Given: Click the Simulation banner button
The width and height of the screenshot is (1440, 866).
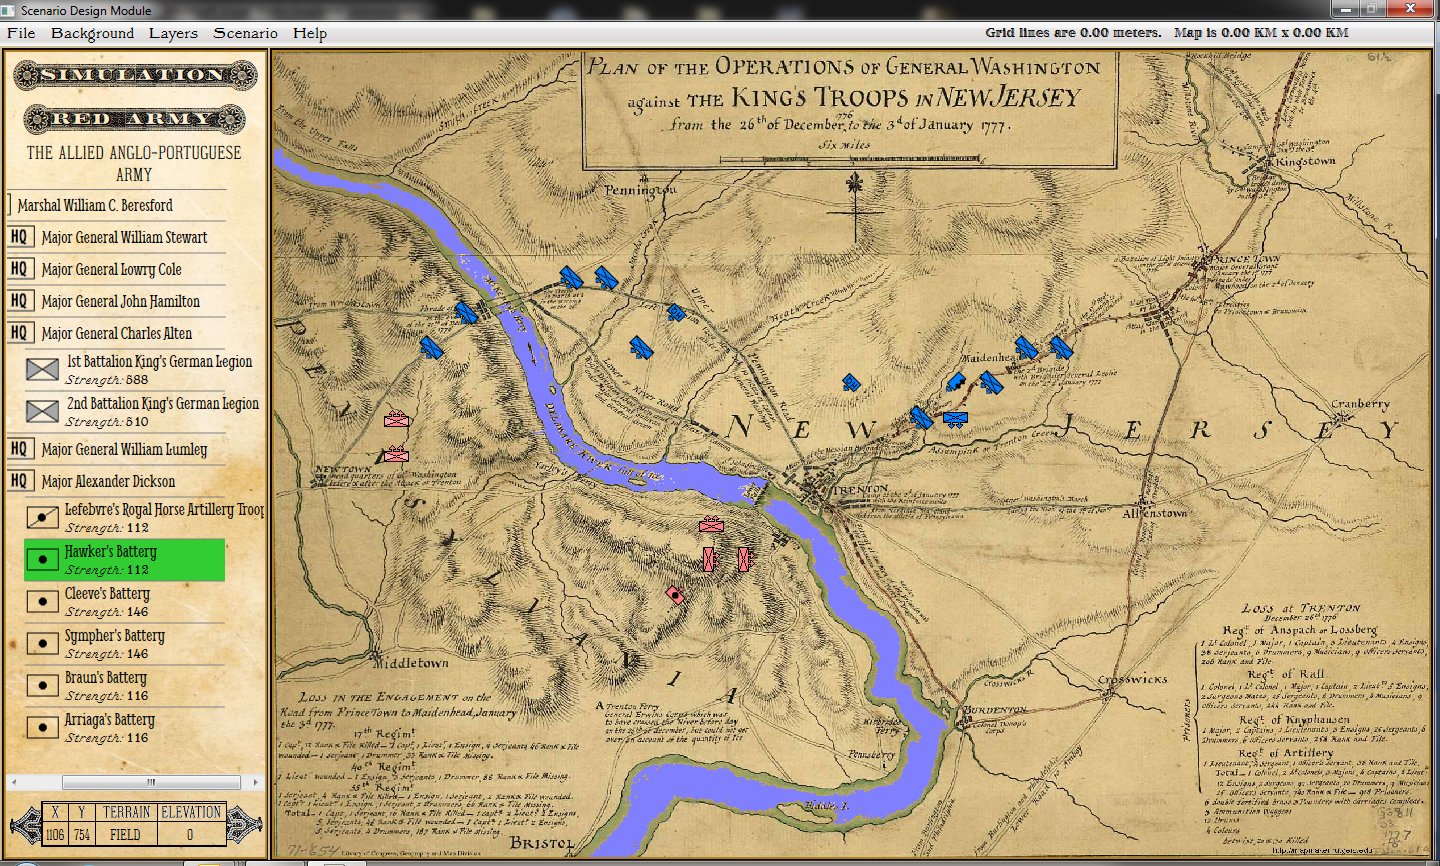Looking at the screenshot, I should click(x=134, y=75).
